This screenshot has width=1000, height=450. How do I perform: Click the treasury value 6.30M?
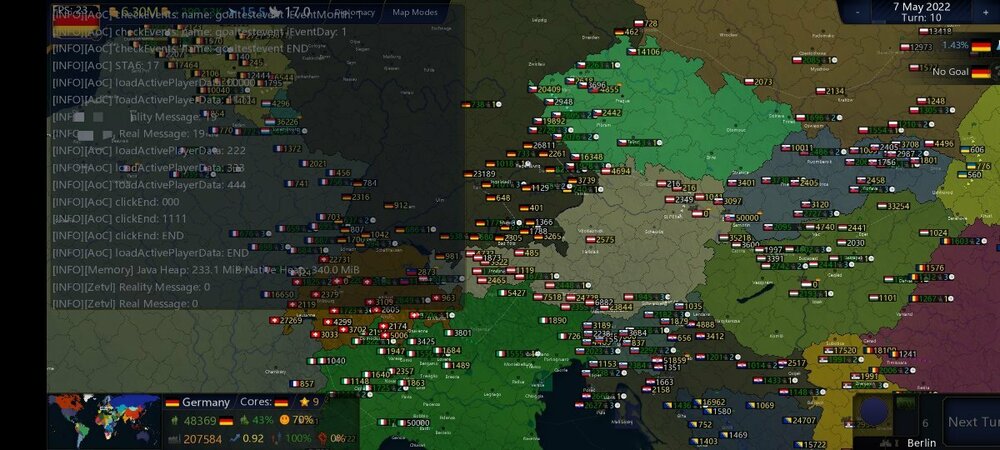click(x=140, y=11)
